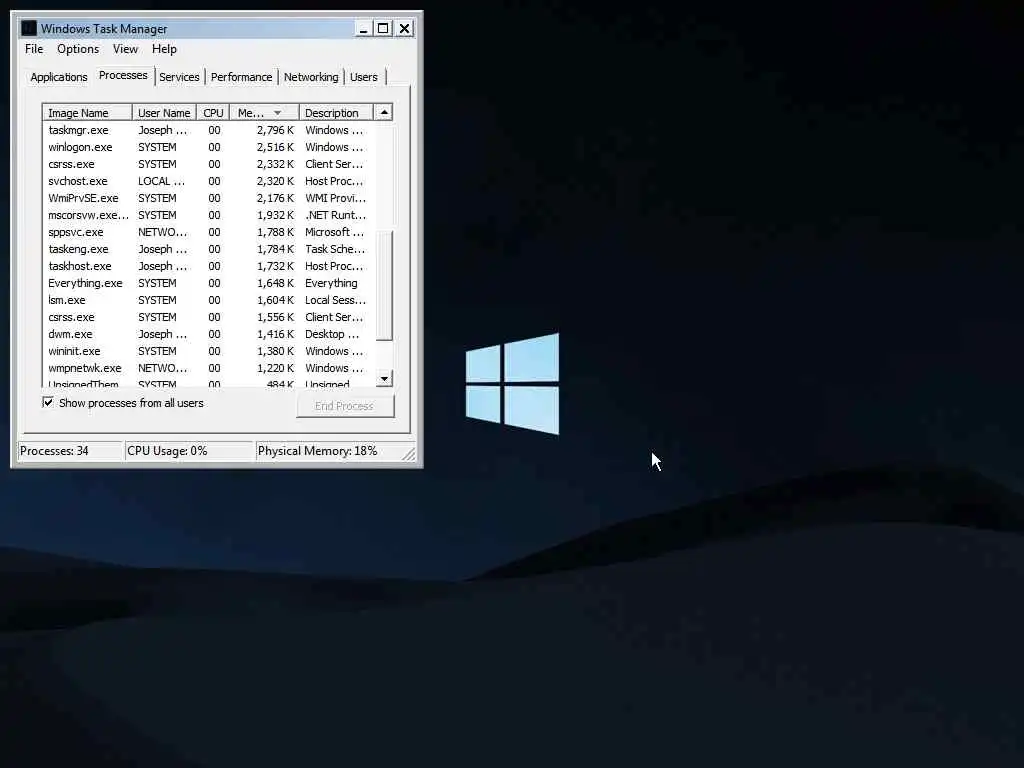Open the Options menu
Screen dimensions: 1024x768
coord(78,49)
